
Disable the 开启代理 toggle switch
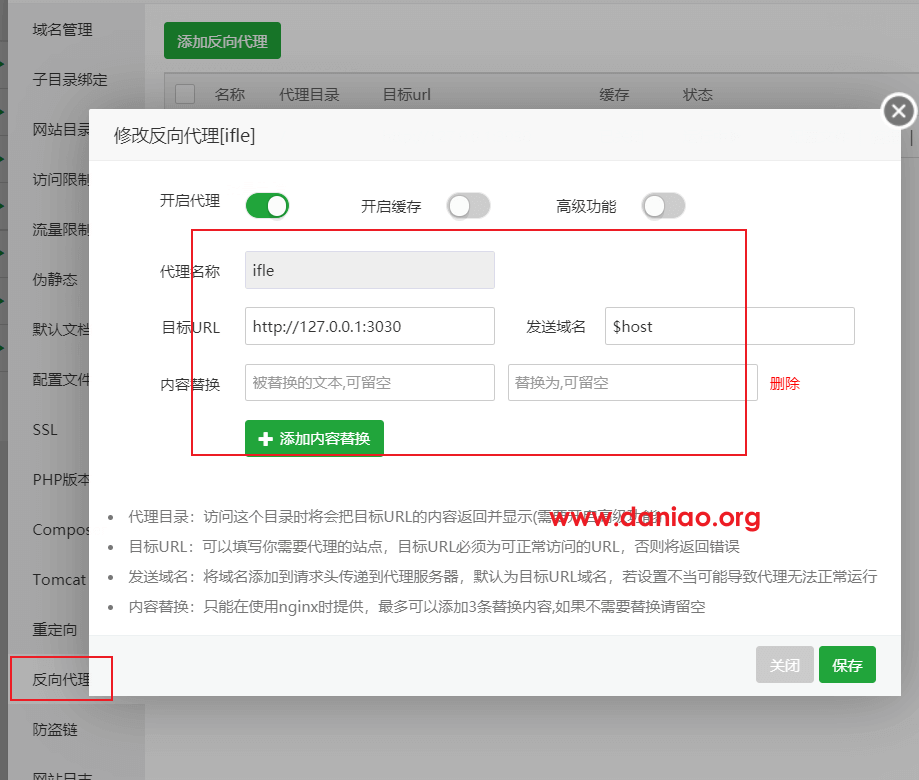[x=267, y=206]
